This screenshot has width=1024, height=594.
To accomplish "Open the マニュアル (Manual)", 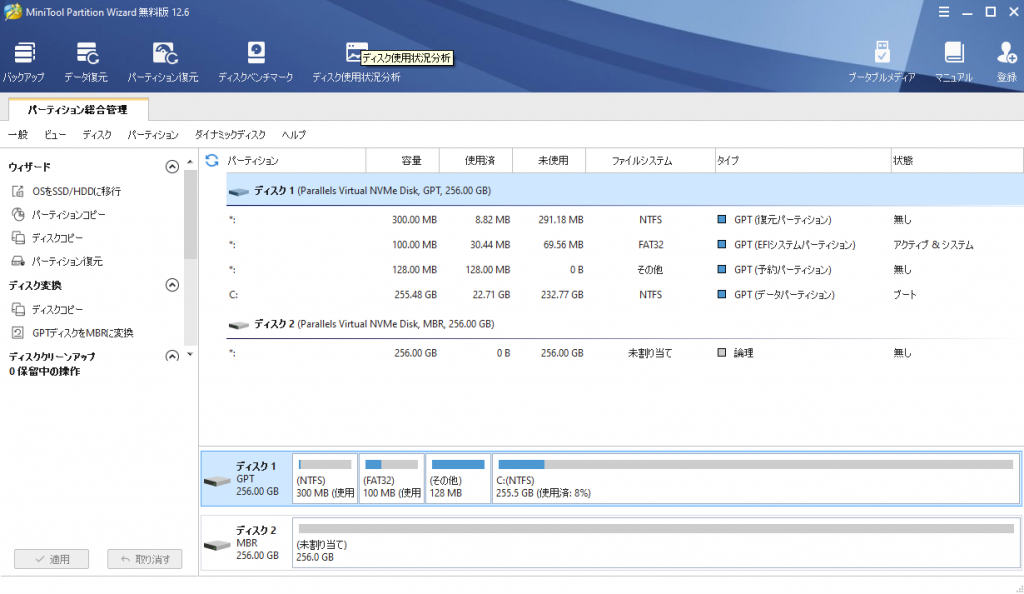I will [x=953, y=61].
